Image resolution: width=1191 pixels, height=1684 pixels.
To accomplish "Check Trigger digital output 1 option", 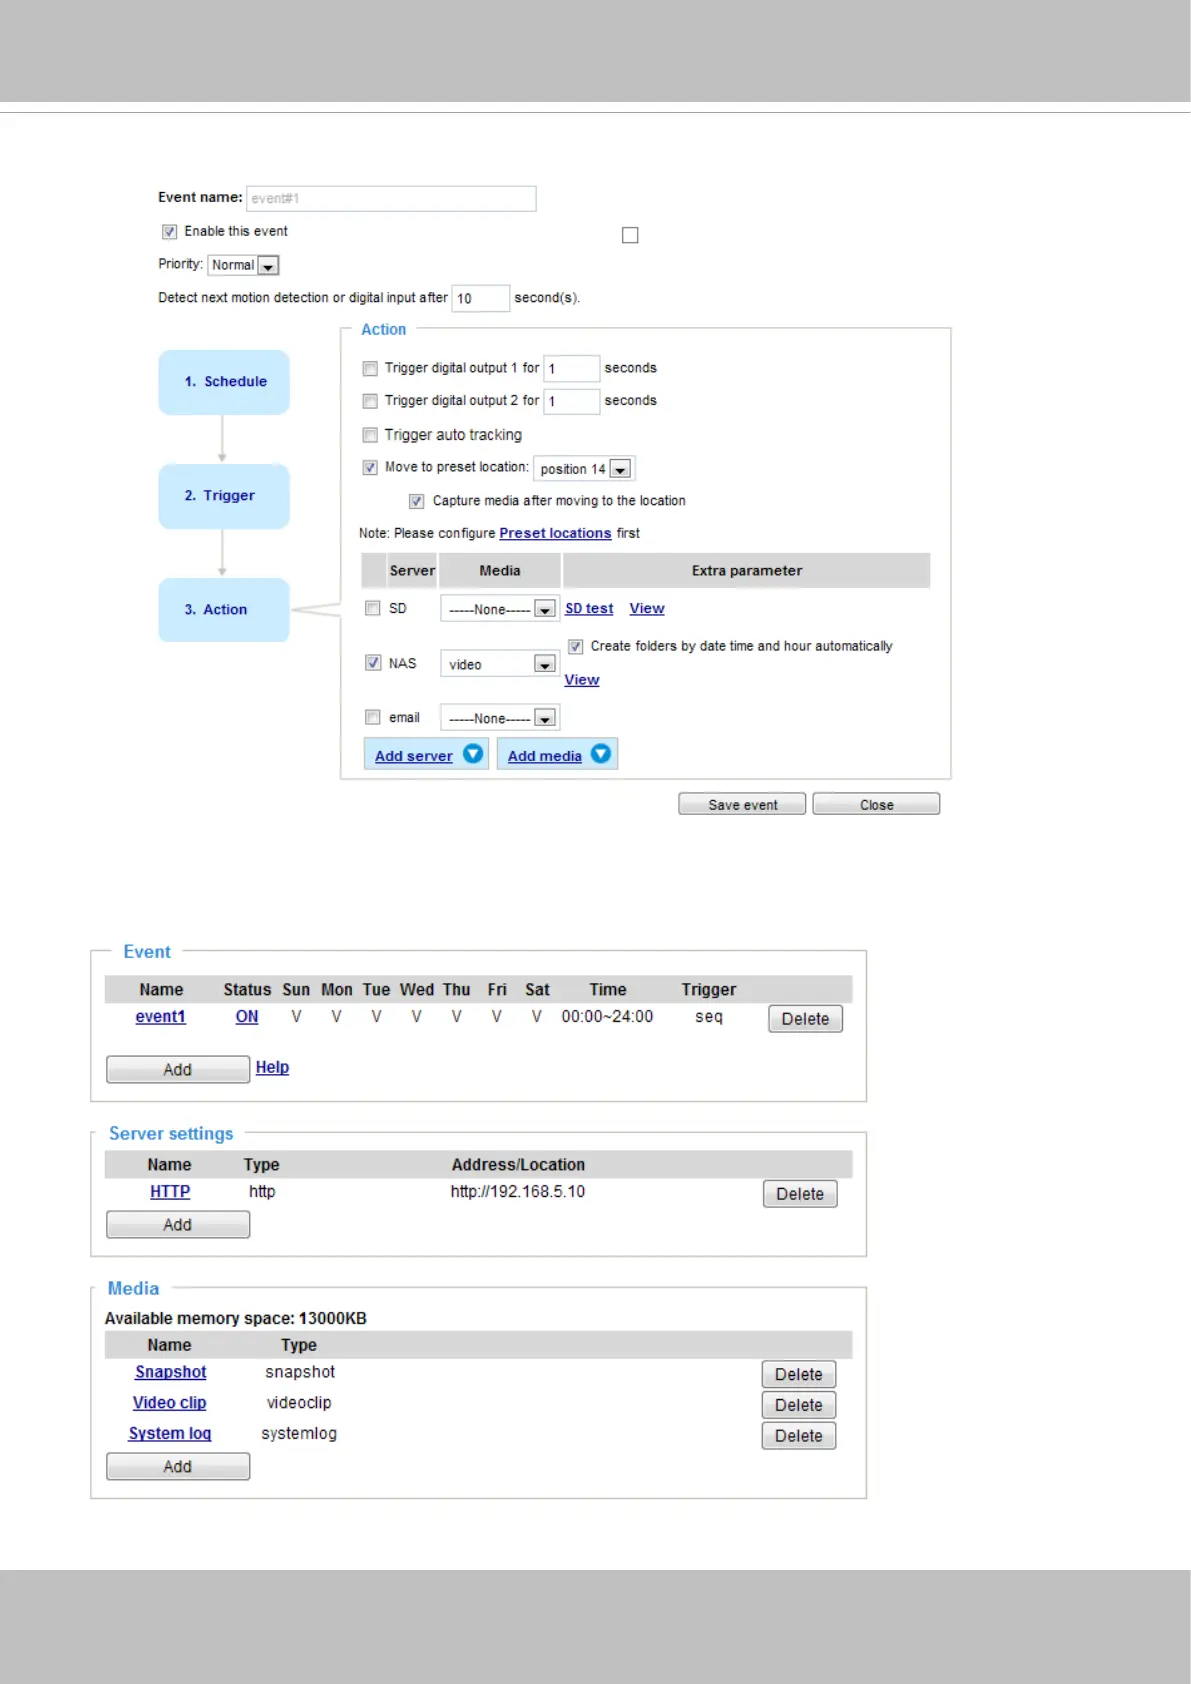I will [370, 368].
